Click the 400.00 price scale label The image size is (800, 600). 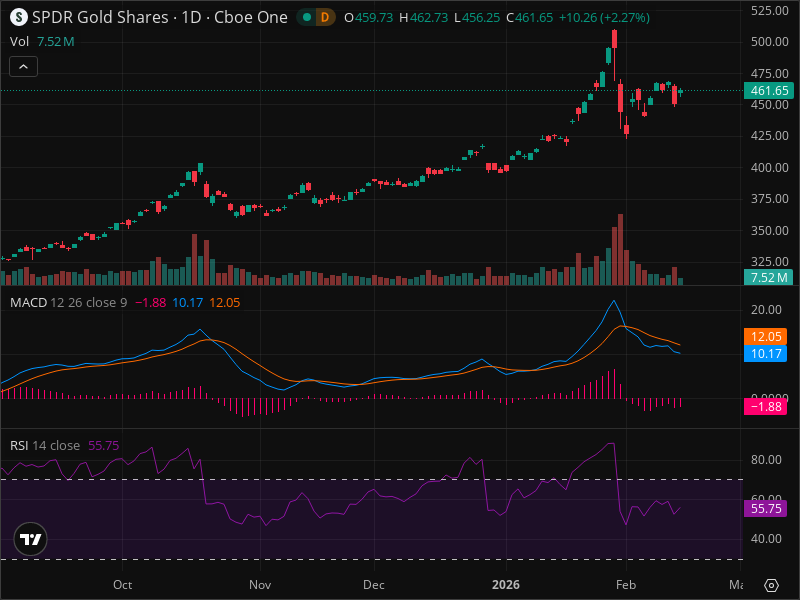pyautogui.click(x=770, y=167)
